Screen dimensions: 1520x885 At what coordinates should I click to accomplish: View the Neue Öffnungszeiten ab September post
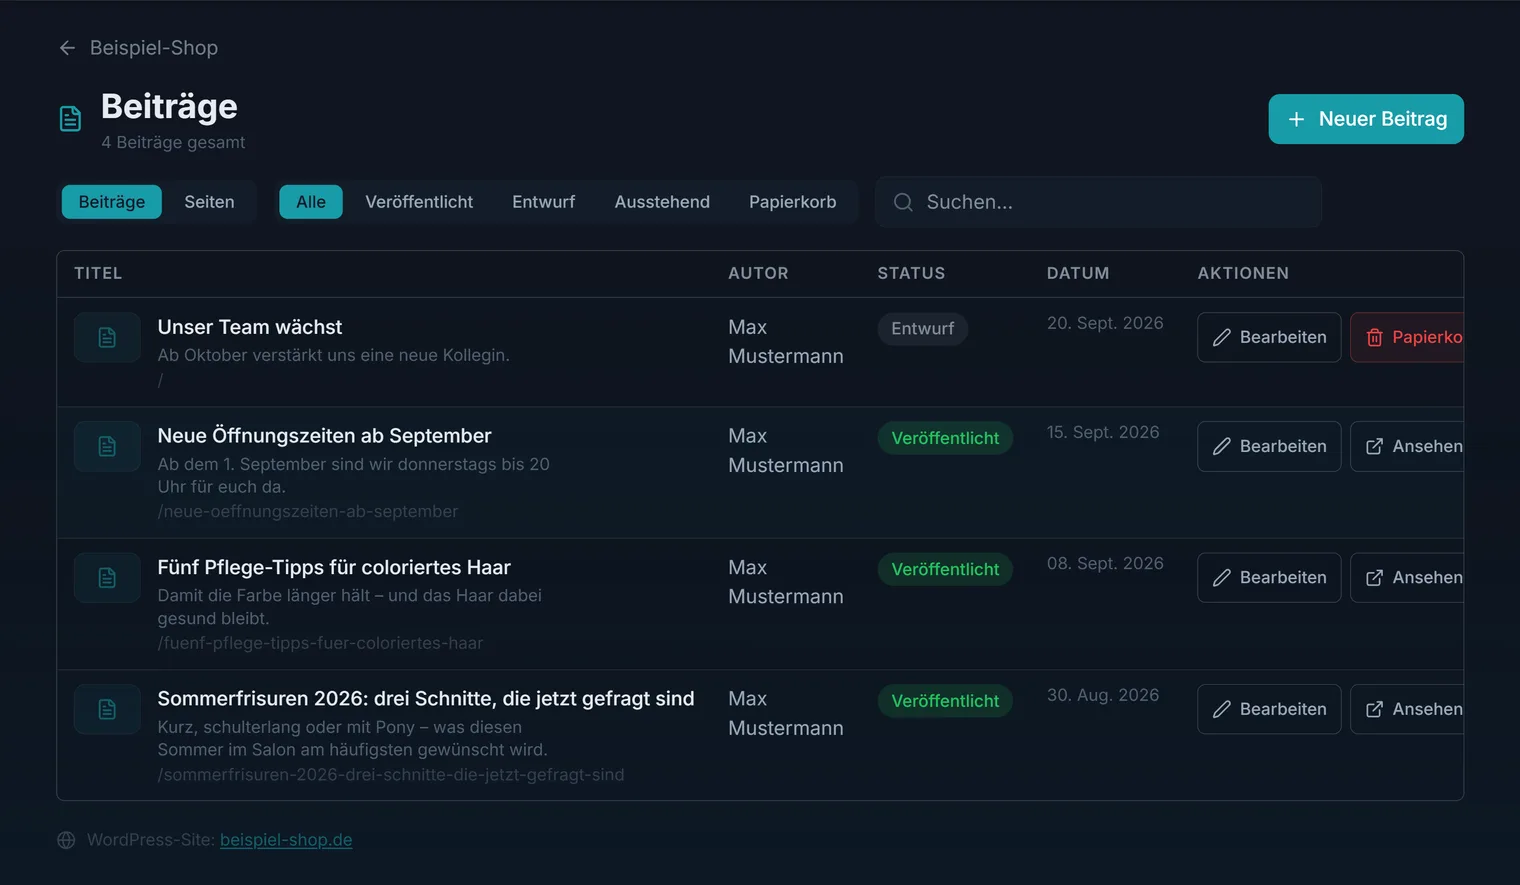(x=1407, y=446)
